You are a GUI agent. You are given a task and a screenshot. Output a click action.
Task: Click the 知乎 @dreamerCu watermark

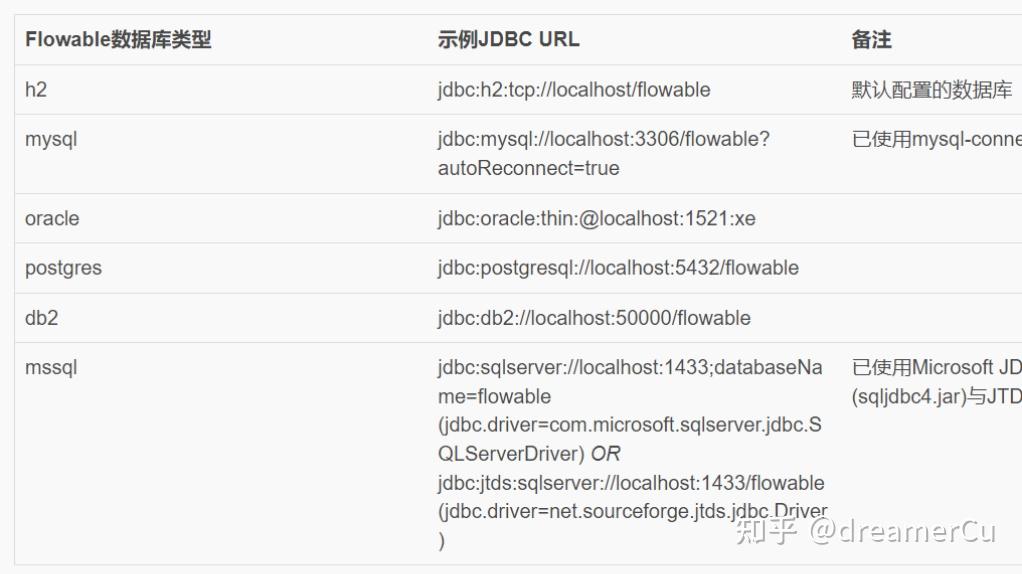[865, 530]
